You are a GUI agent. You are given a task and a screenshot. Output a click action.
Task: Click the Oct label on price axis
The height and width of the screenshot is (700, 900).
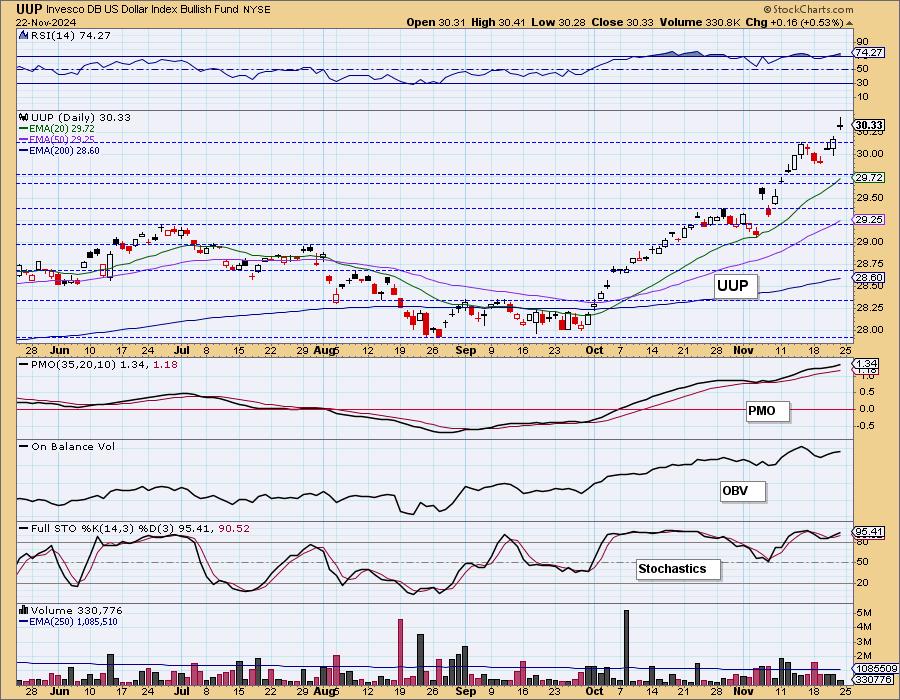click(594, 351)
